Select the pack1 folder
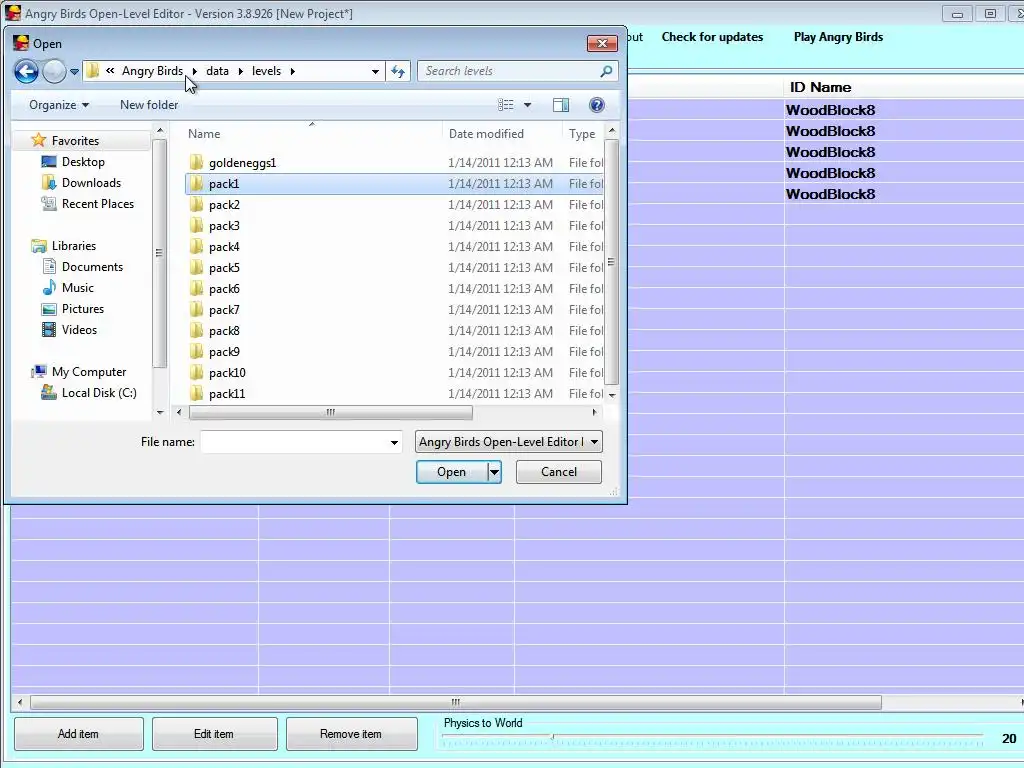This screenshot has width=1024, height=768. pyautogui.click(x=394, y=184)
